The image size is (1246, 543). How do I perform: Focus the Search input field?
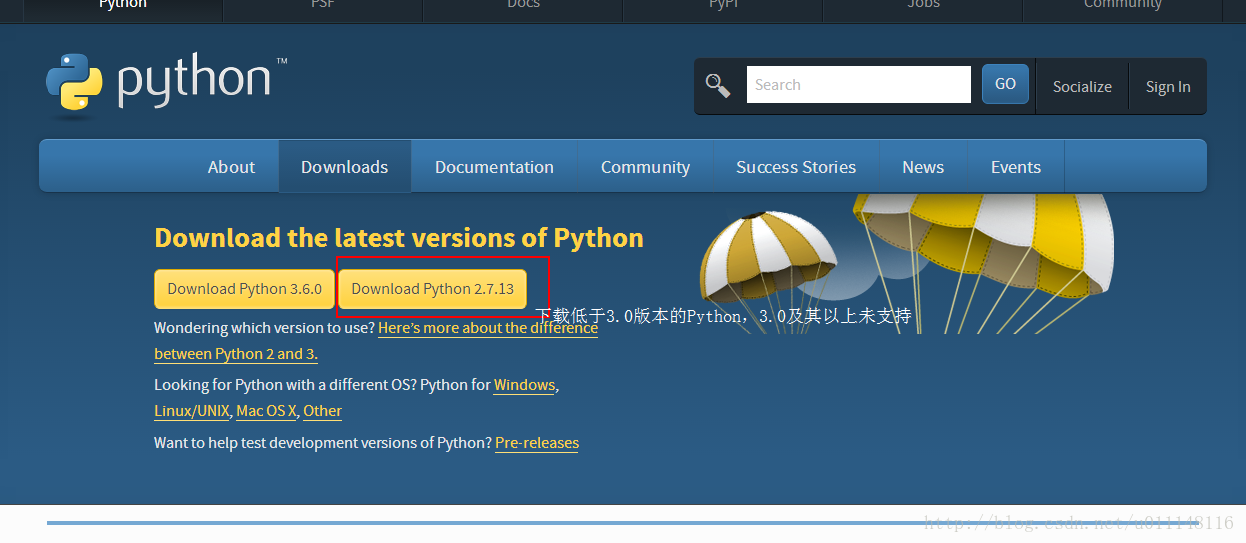858,85
